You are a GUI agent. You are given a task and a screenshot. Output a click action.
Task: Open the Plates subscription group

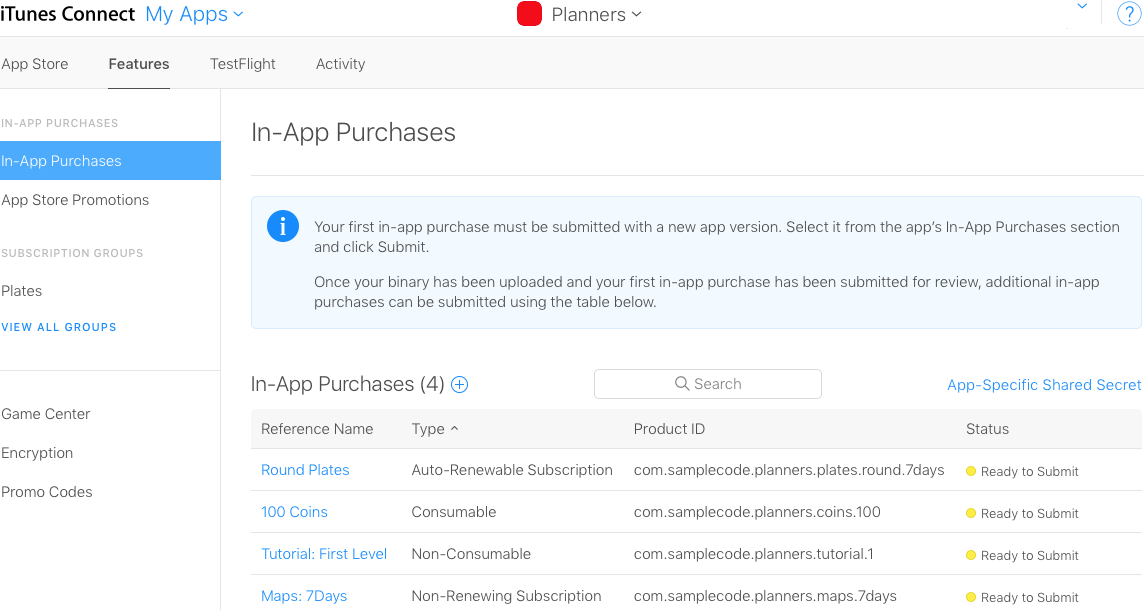(22, 290)
